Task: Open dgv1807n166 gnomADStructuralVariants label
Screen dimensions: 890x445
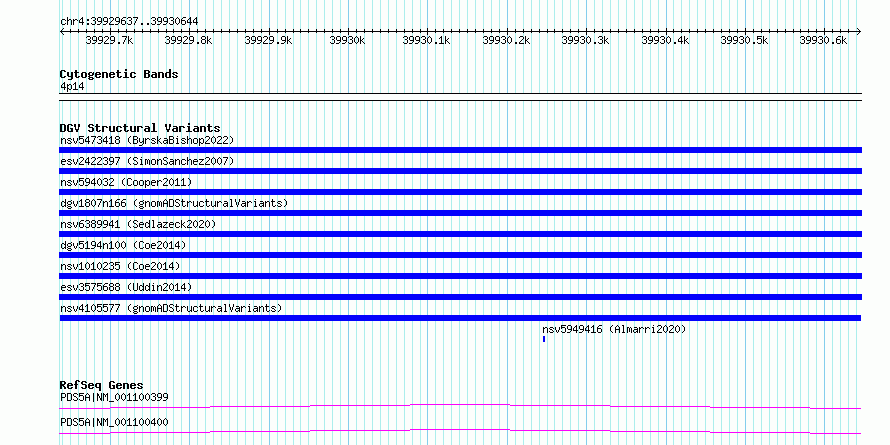Action: [x=174, y=203]
